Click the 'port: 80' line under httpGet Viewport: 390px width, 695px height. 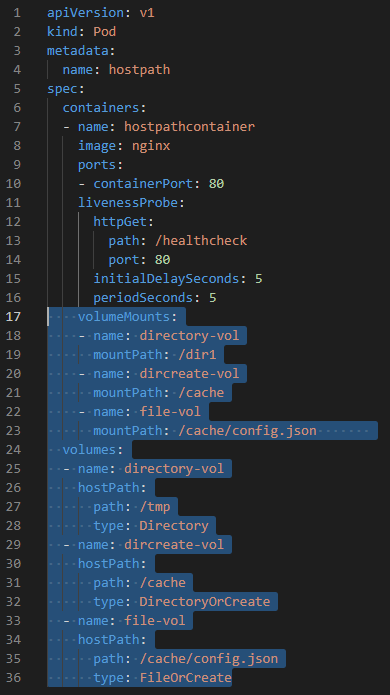pos(140,260)
